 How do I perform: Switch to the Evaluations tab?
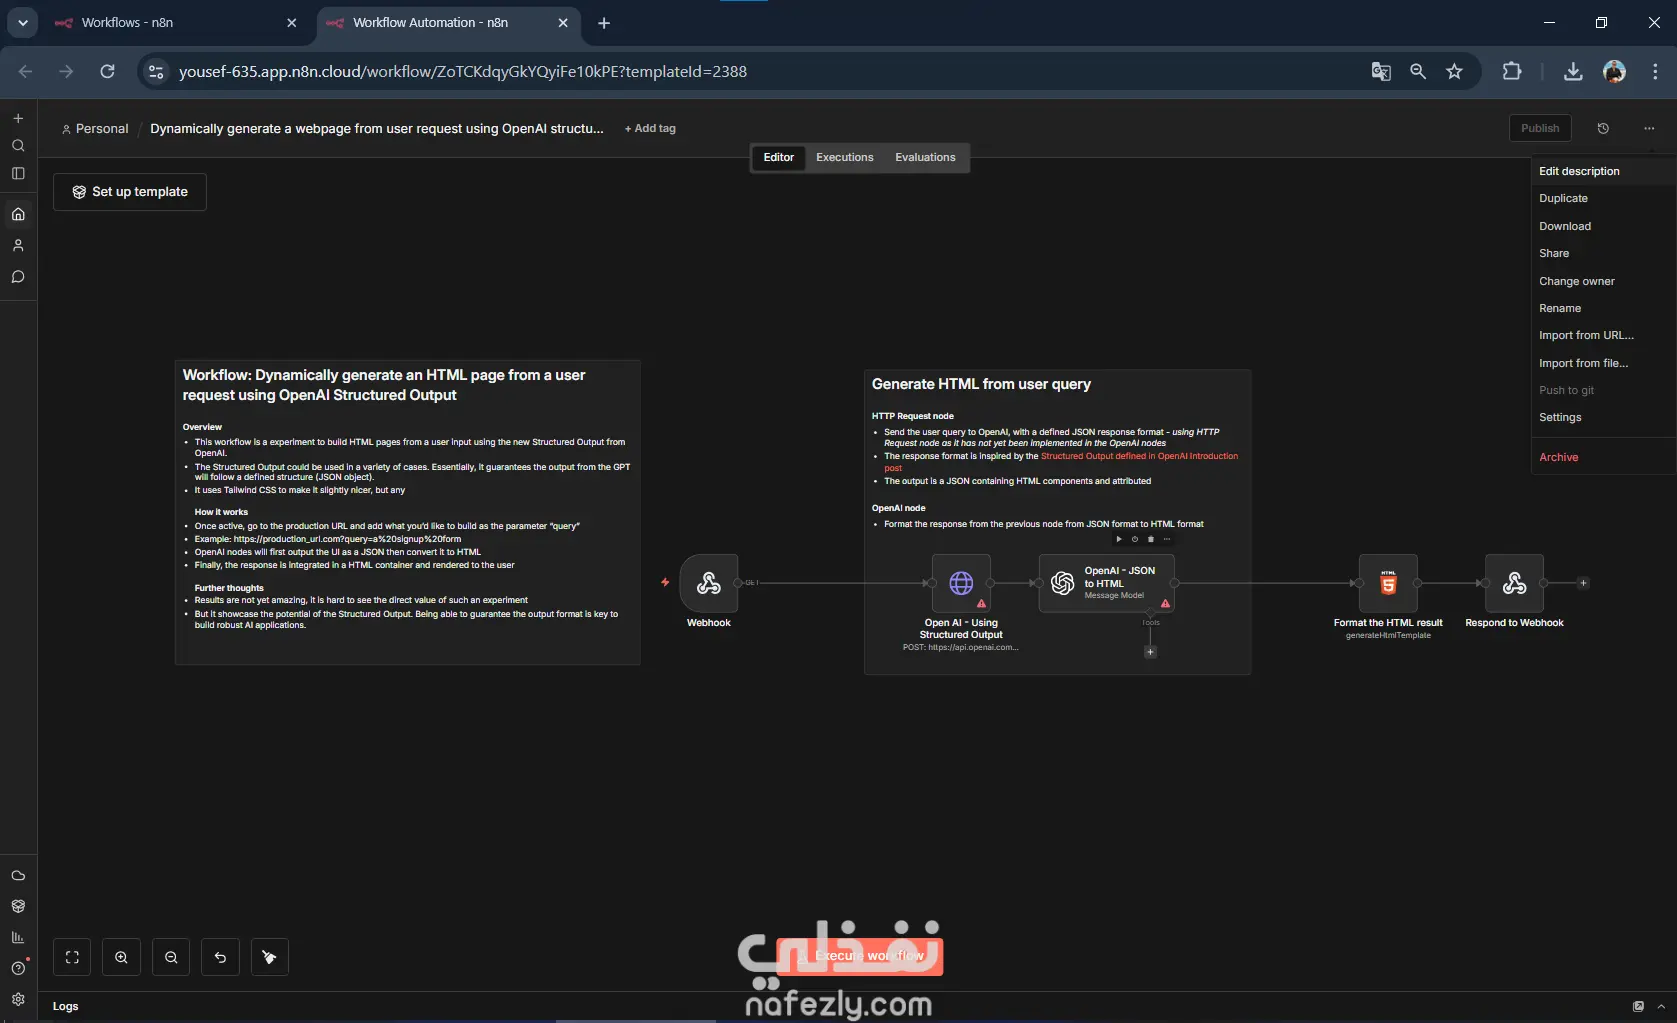925,157
